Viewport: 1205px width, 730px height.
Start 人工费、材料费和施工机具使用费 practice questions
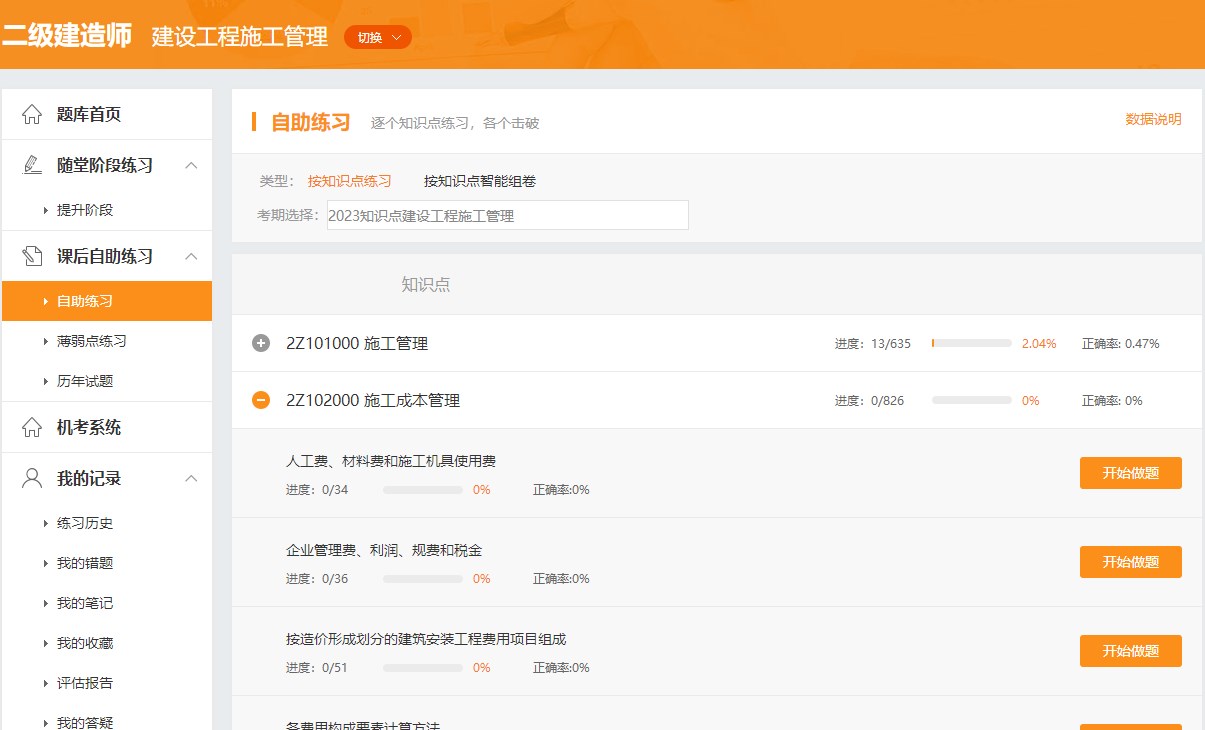(1130, 472)
